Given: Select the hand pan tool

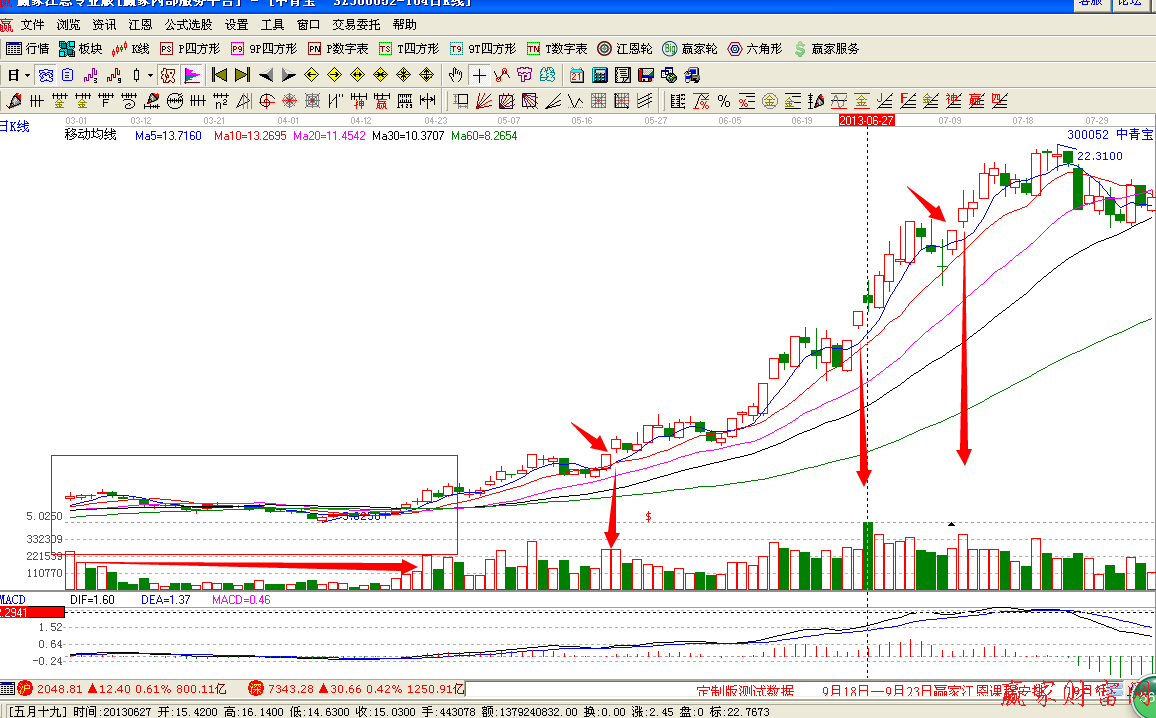Looking at the screenshot, I should (456, 75).
